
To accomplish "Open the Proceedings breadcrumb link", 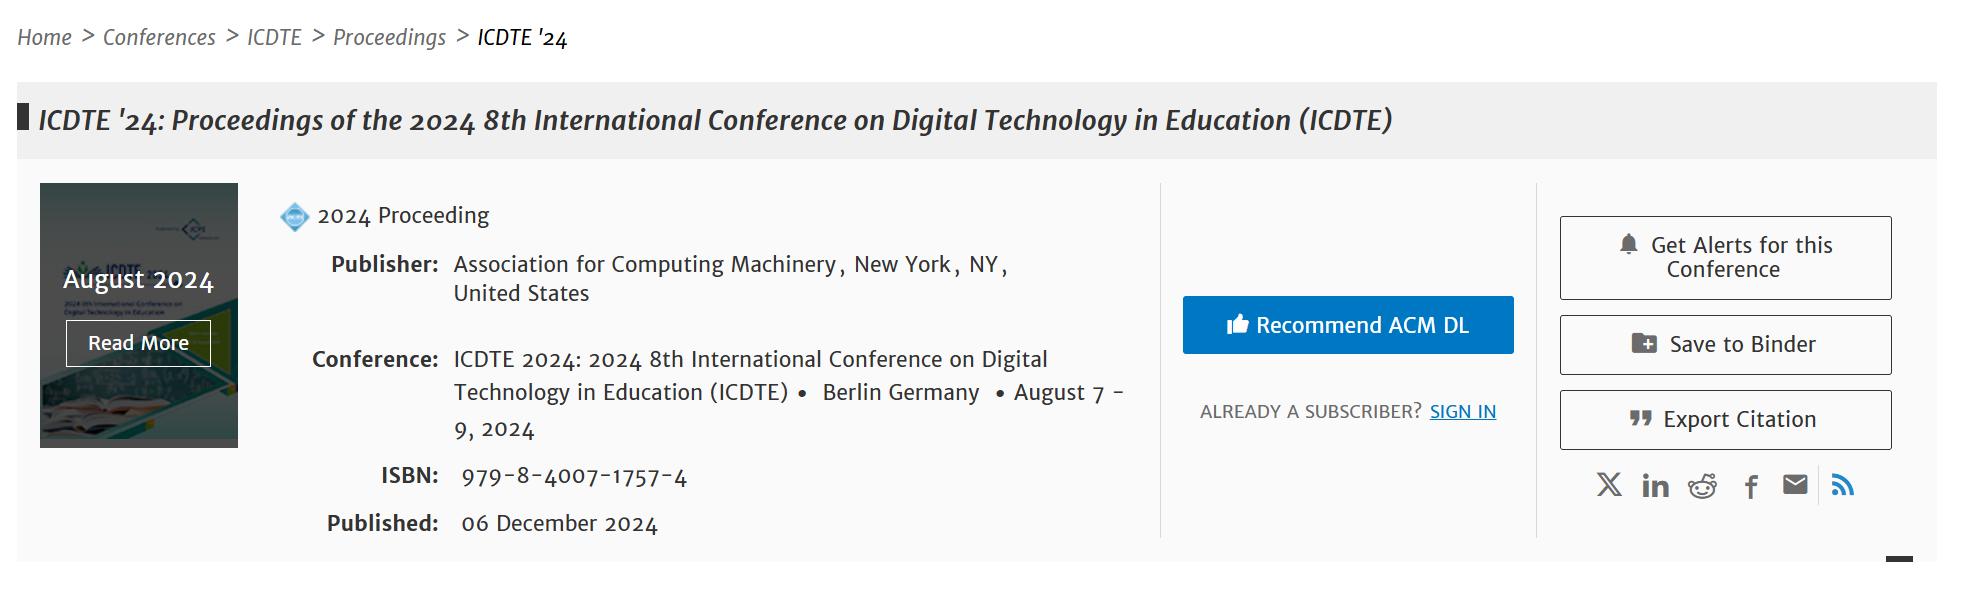I will pyautogui.click(x=389, y=38).
